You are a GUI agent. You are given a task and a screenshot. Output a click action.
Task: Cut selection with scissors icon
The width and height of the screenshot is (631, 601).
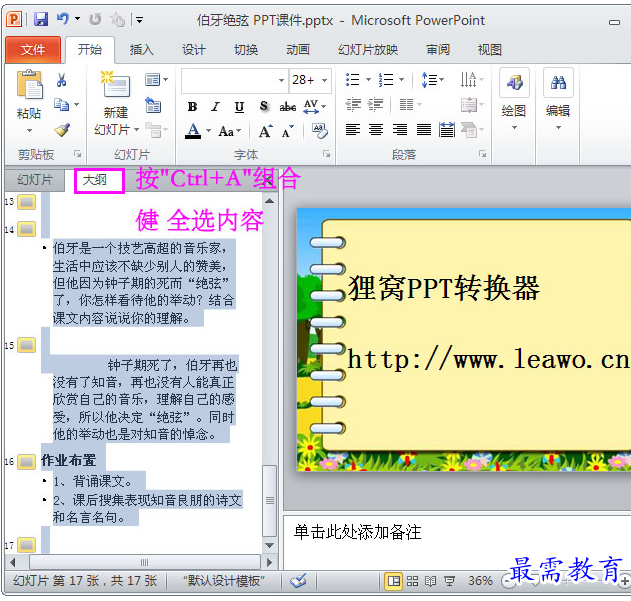pos(61,80)
